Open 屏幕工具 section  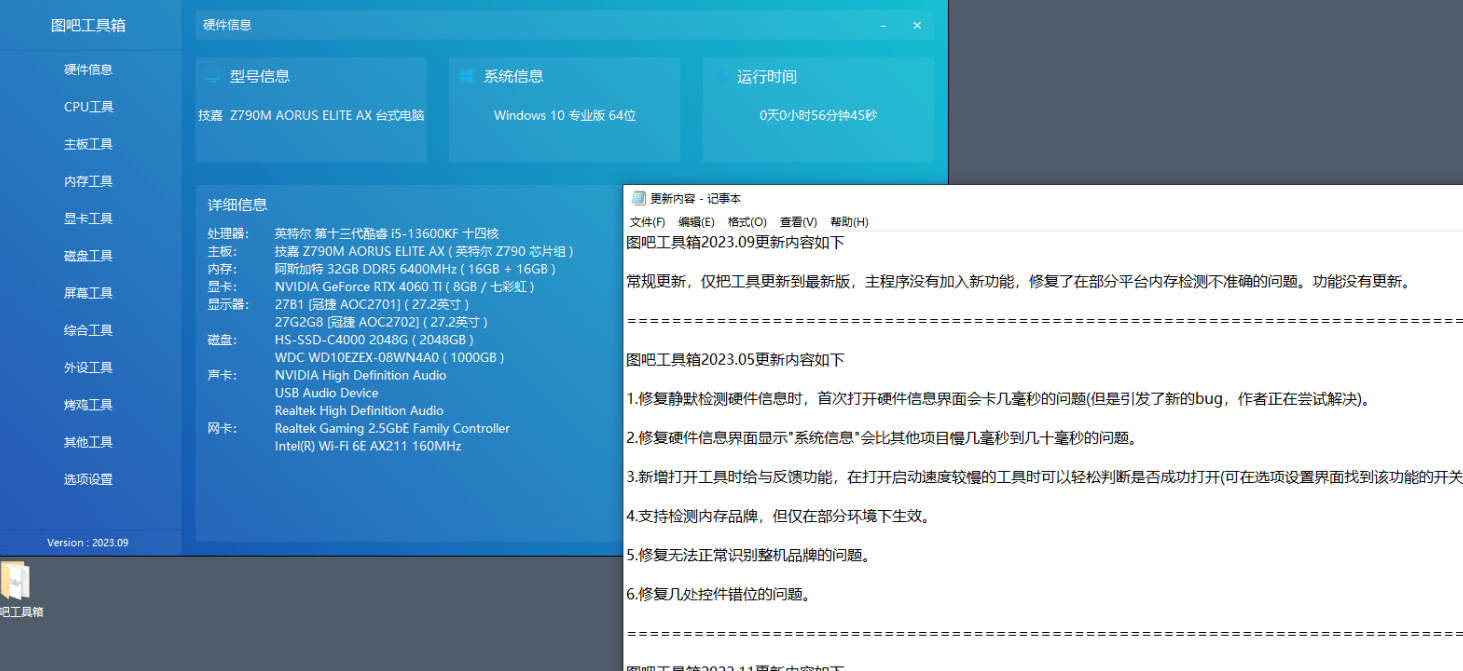[x=88, y=293]
